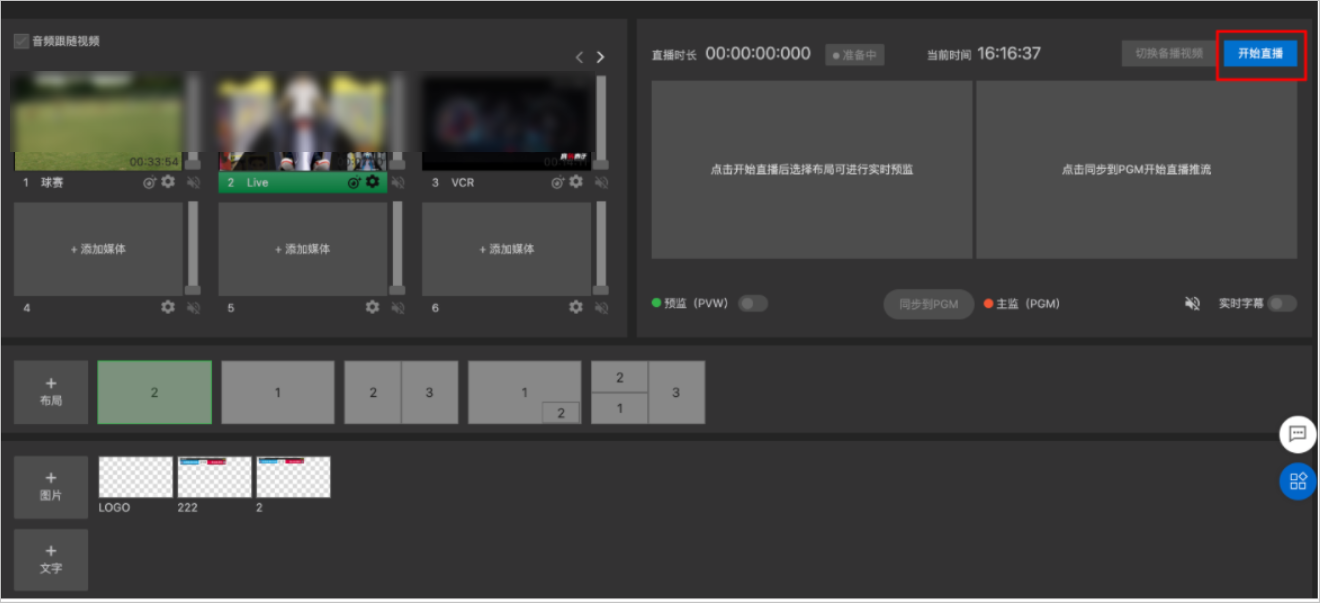The height and width of the screenshot is (603, 1320).
Task: Open the chat message floating icon
Action: point(1298,434)
